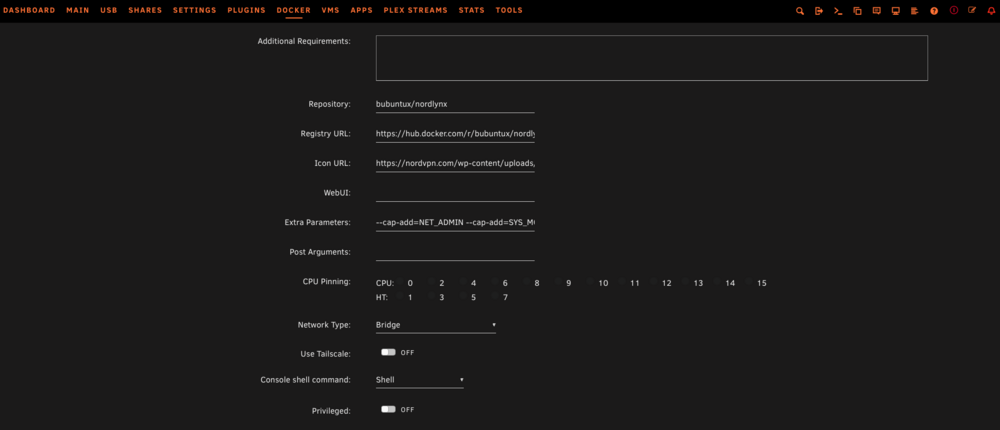The image size is (1000, 430).
Task: Open the Stats tab
Action: click(471, 10)
